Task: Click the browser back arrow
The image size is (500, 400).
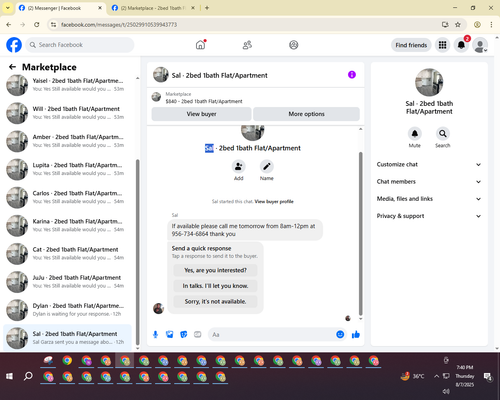Action: 9,24
